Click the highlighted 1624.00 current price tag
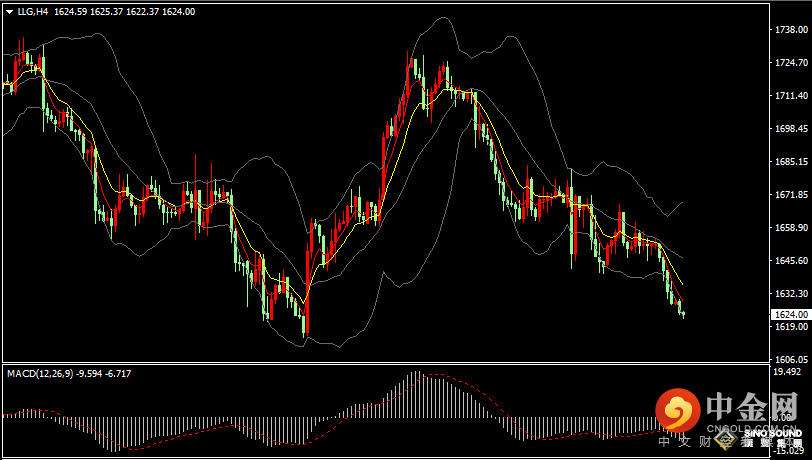 [x=792, y=314]
